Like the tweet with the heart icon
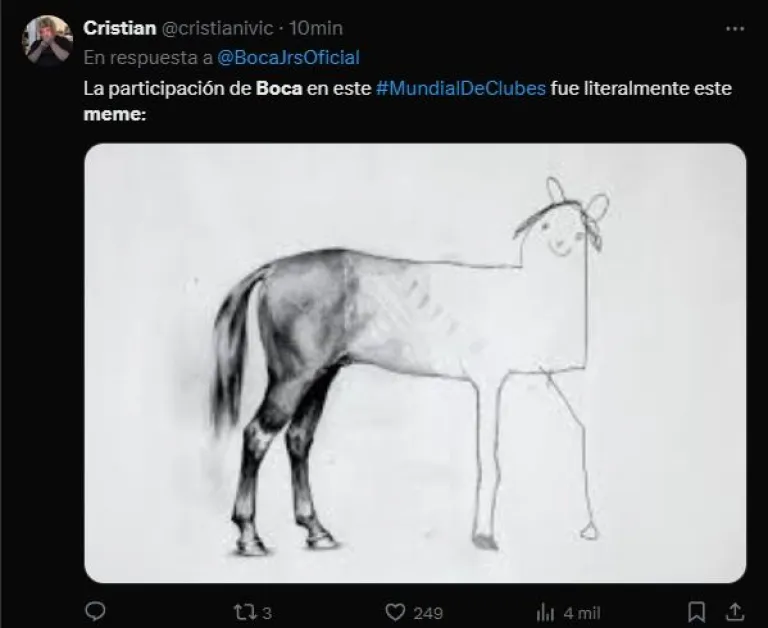768x628 pixels. pos(396,610)
